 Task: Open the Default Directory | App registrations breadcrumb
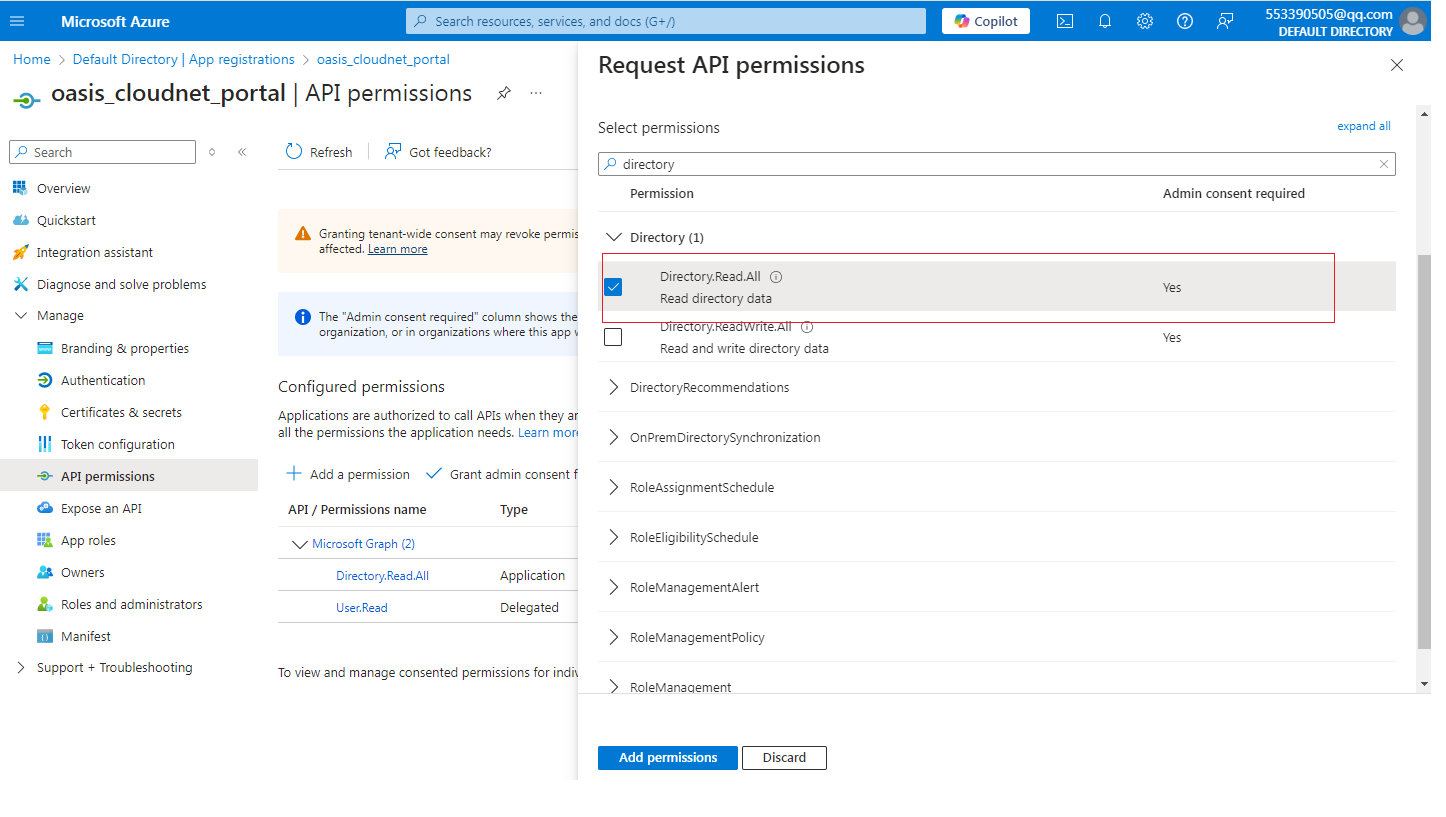[x=184, y=59]
